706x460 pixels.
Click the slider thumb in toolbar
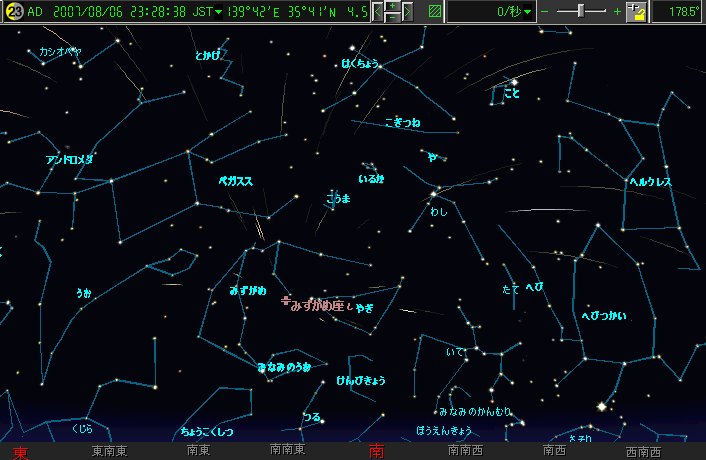pyautogui.click(x=583, y=11)
